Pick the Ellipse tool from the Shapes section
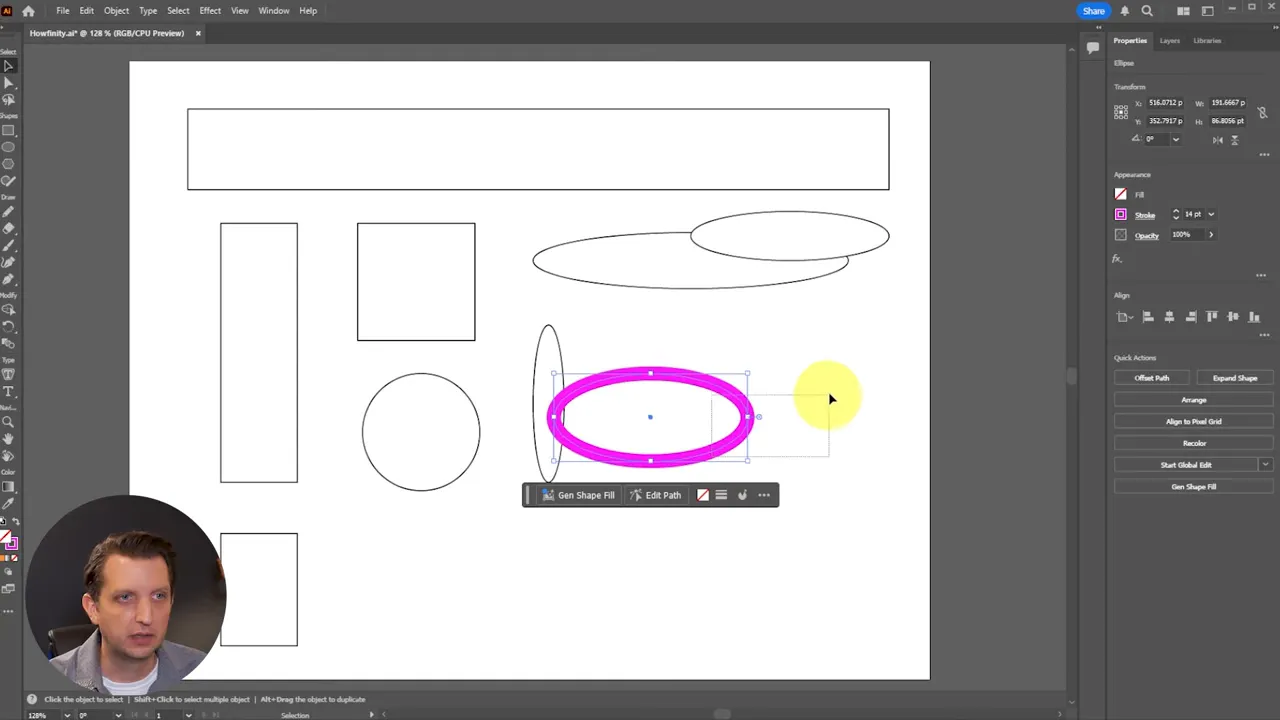Screen dimensions: 1280x720 pyautogui.click(x=9, y=148)
